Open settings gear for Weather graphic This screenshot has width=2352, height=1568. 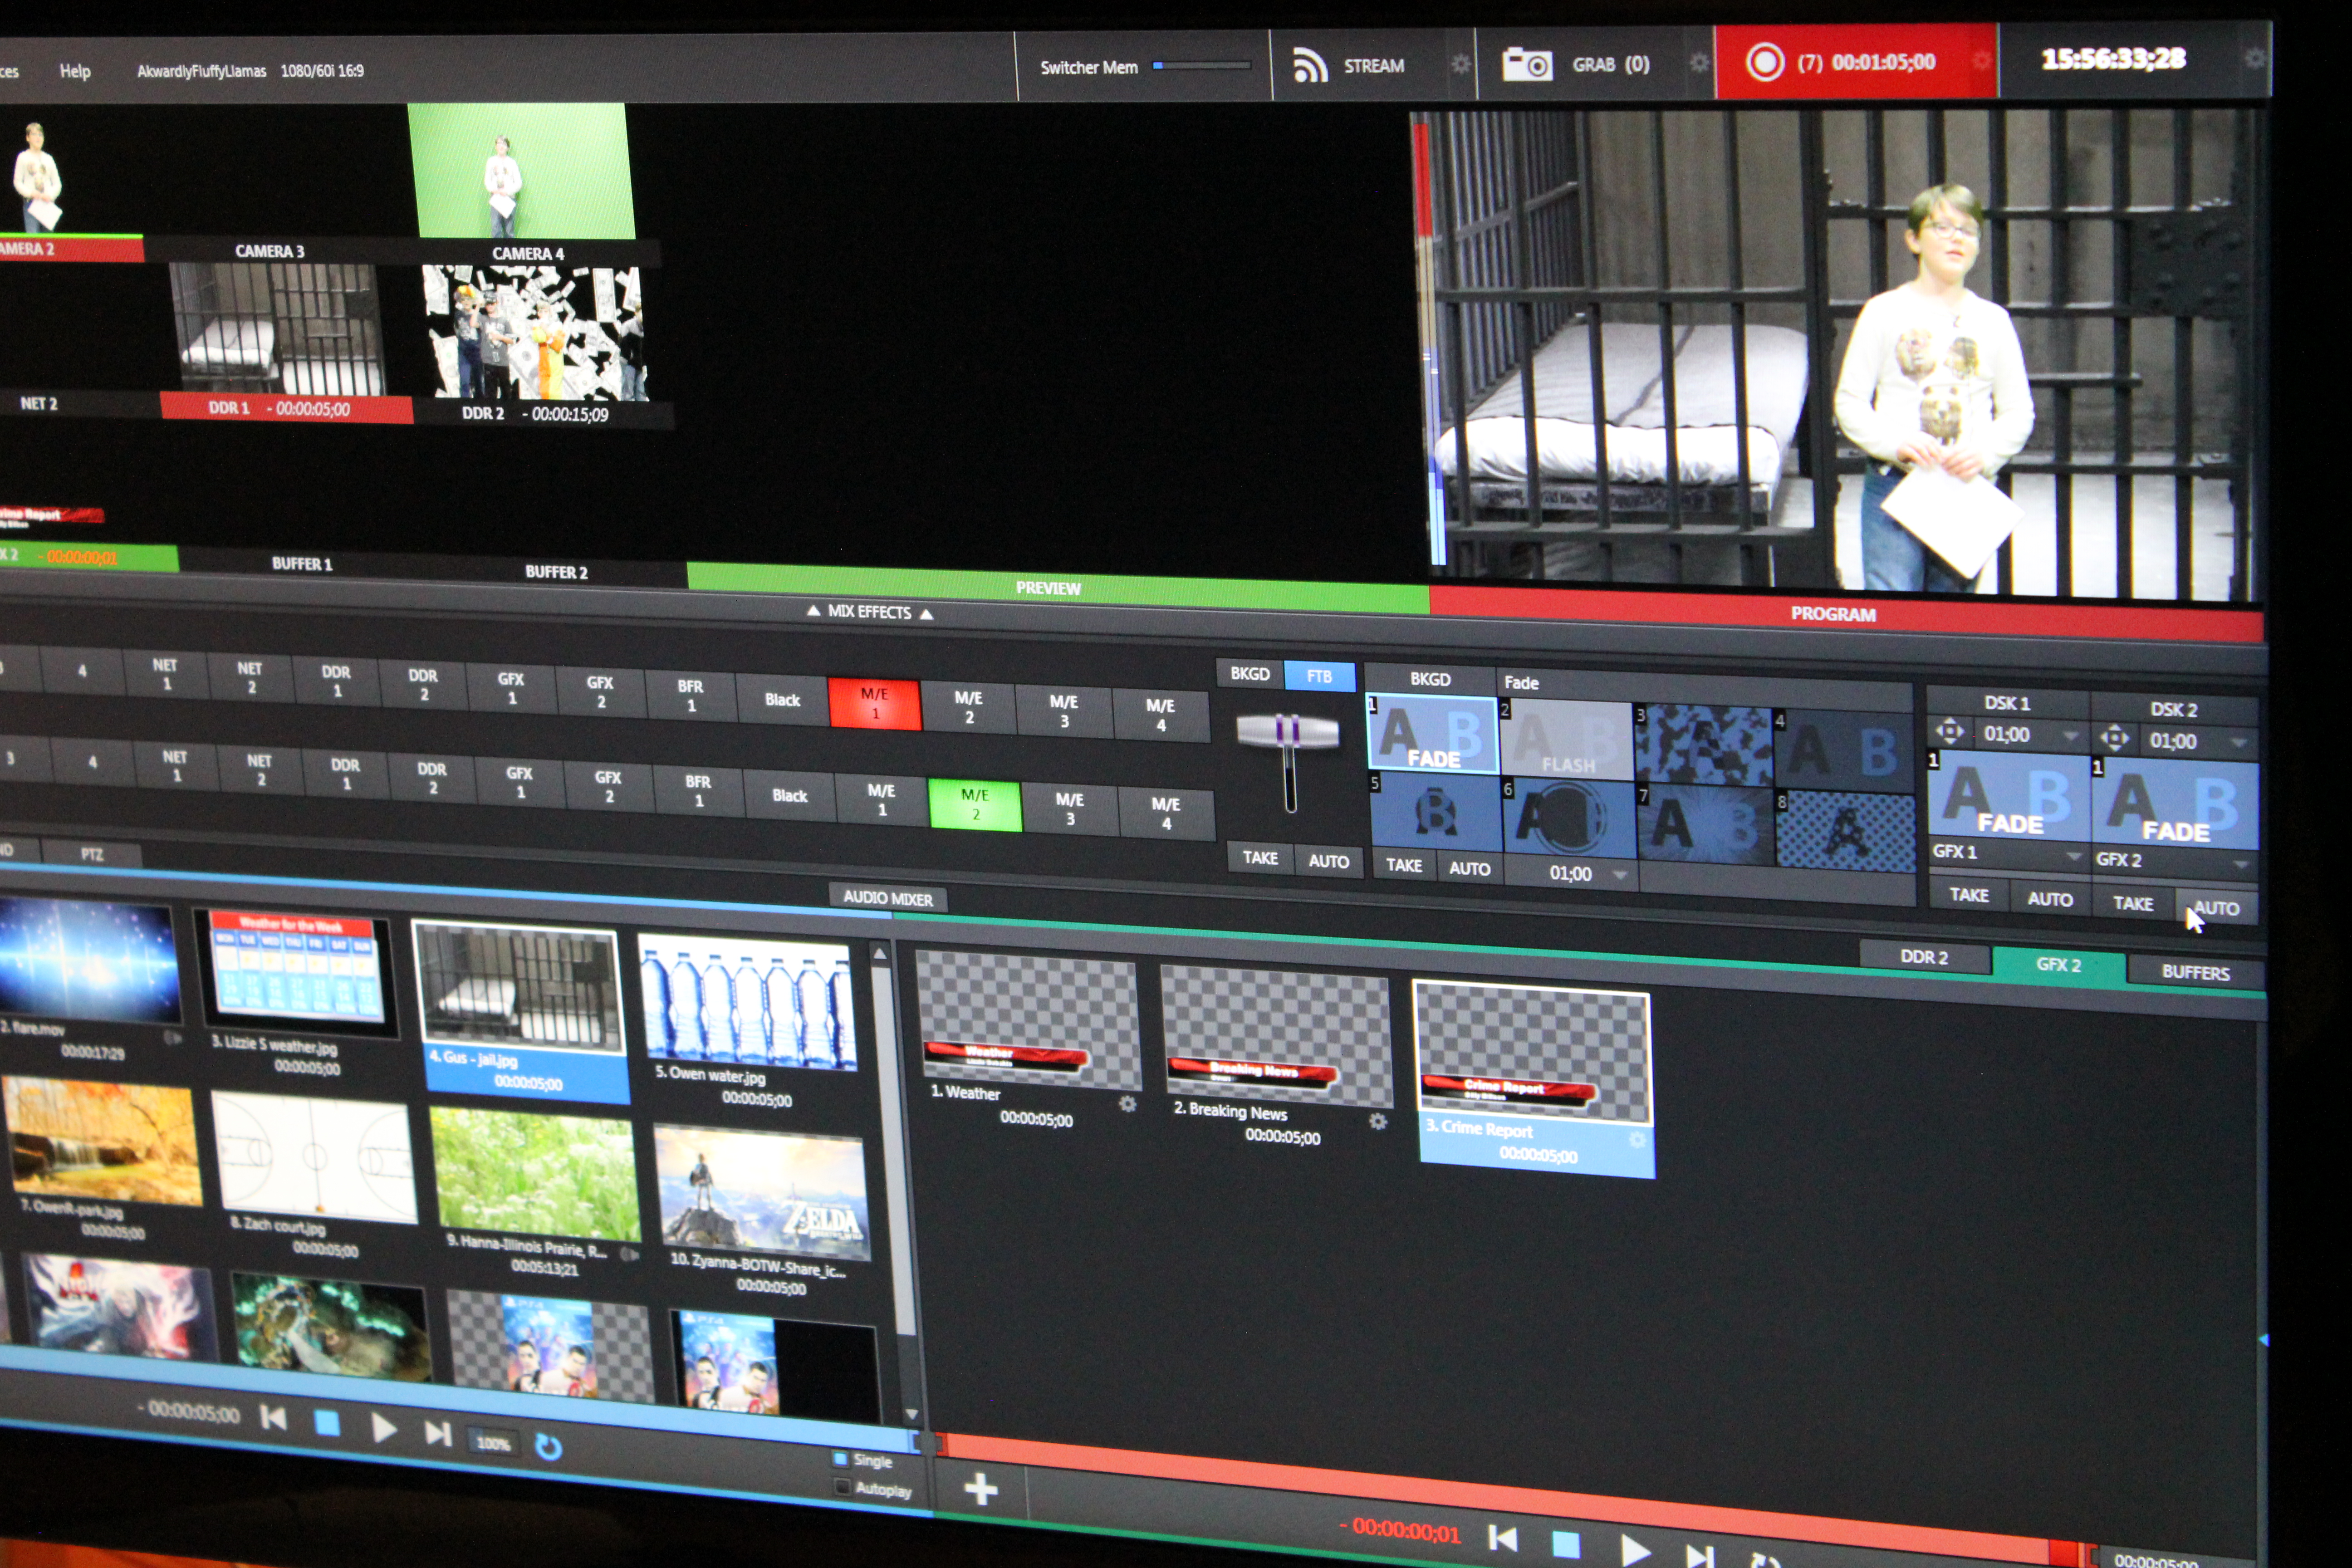pyautogui.click(x=1127, y=1104)
